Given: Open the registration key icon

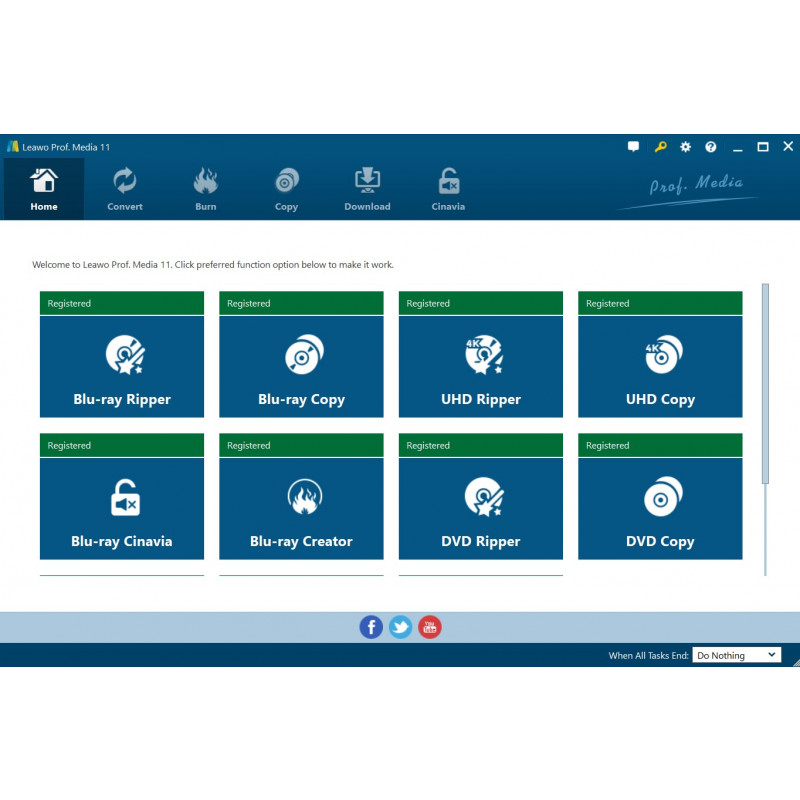Looking at the screenshot, I should tap(660, 147).
